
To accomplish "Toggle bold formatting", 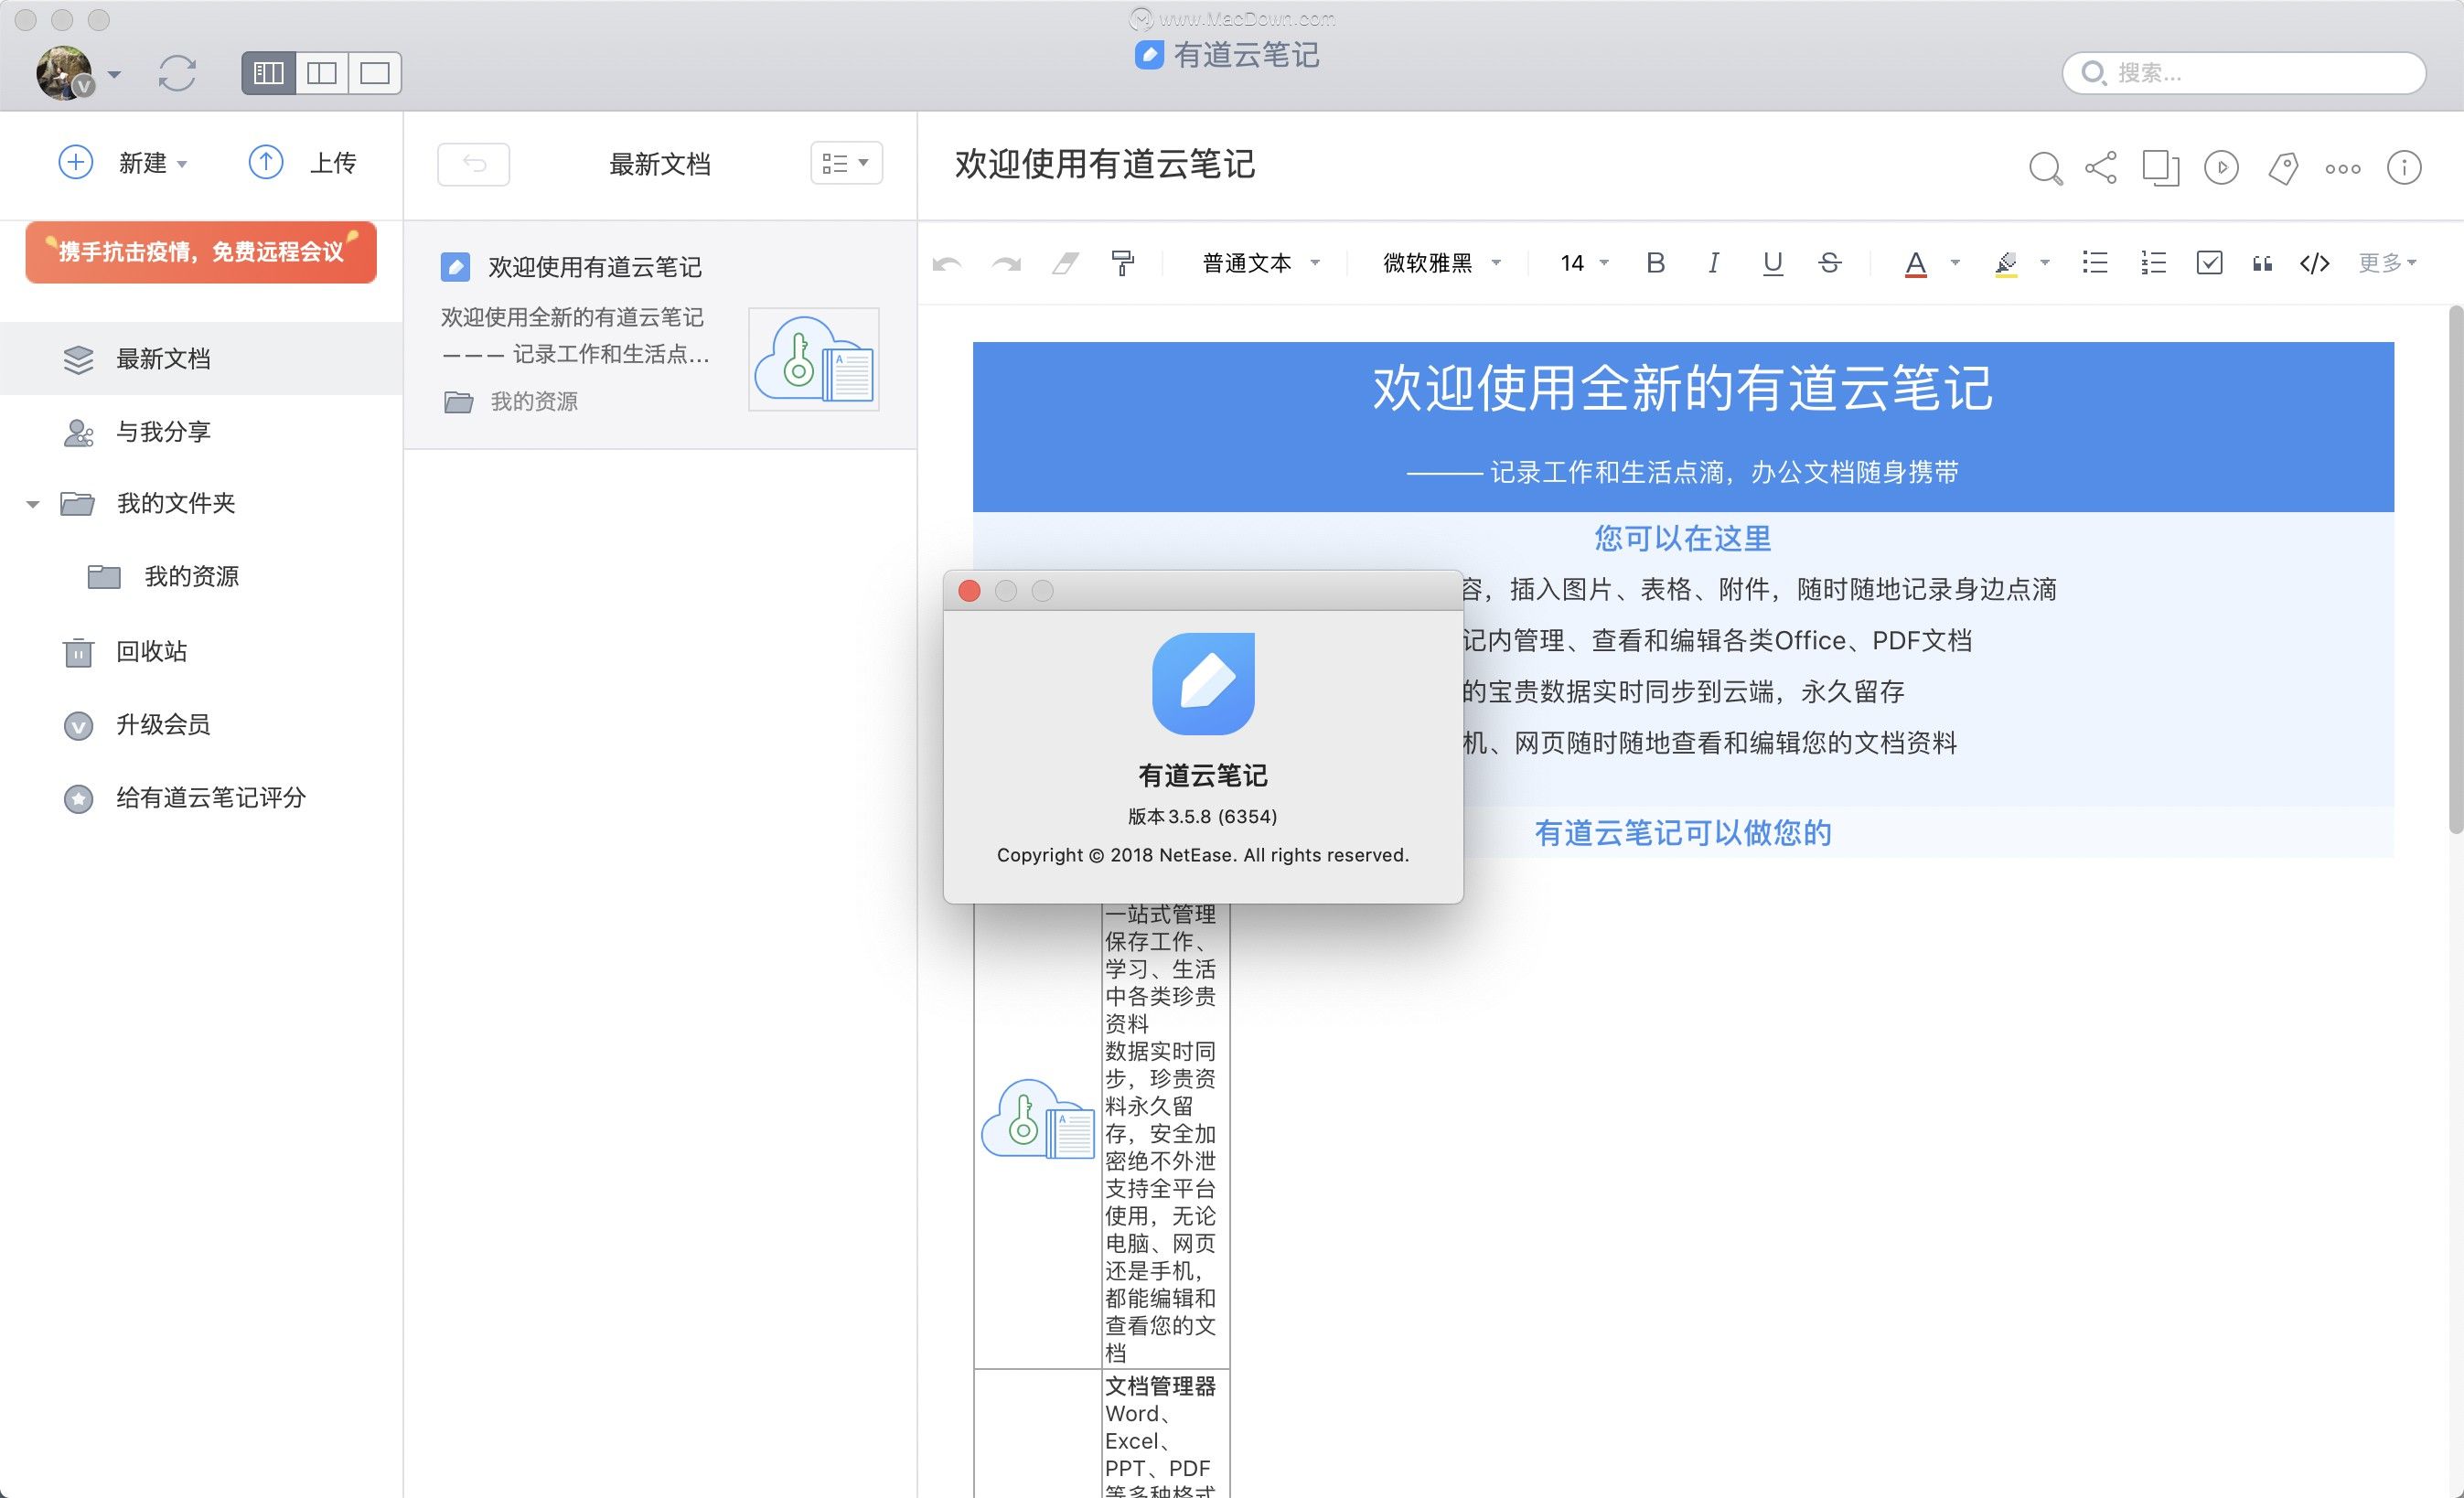I will pyautogui.click(x=1655, y=263).
